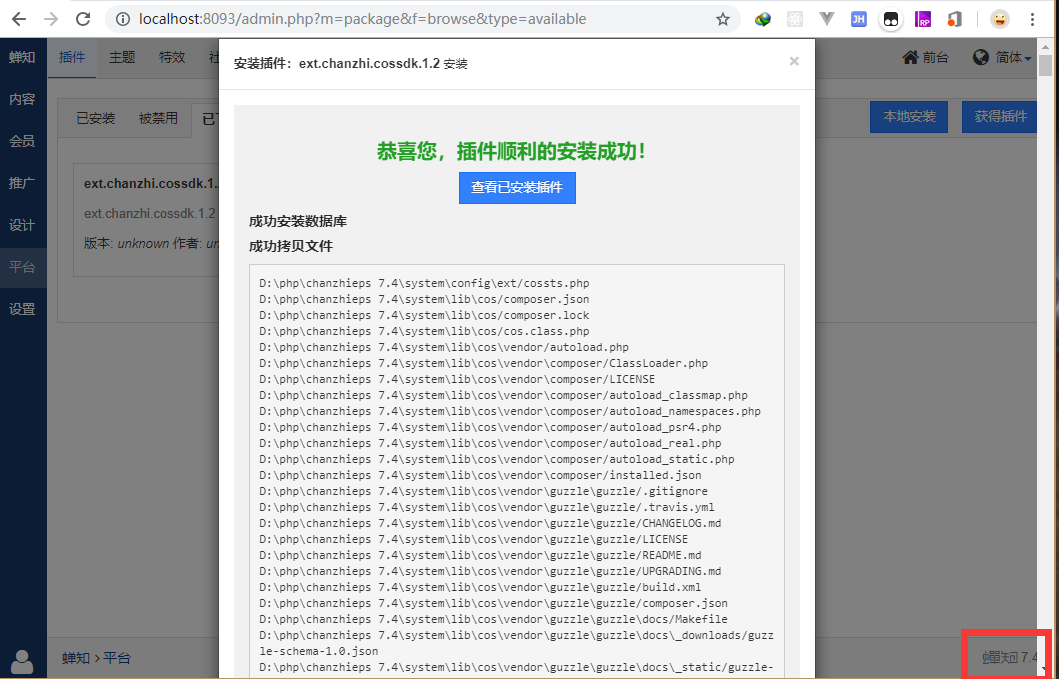
Task: Click the autoload_psr4.php file path line
Action: [x=490, y=427]
